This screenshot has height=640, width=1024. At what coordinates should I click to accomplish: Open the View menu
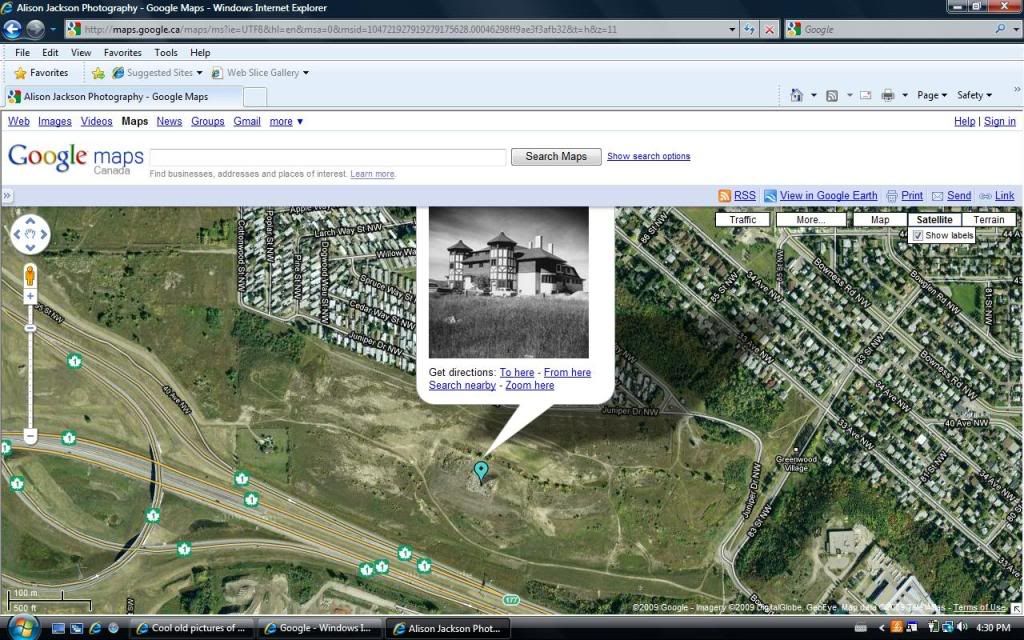(81, 52)
